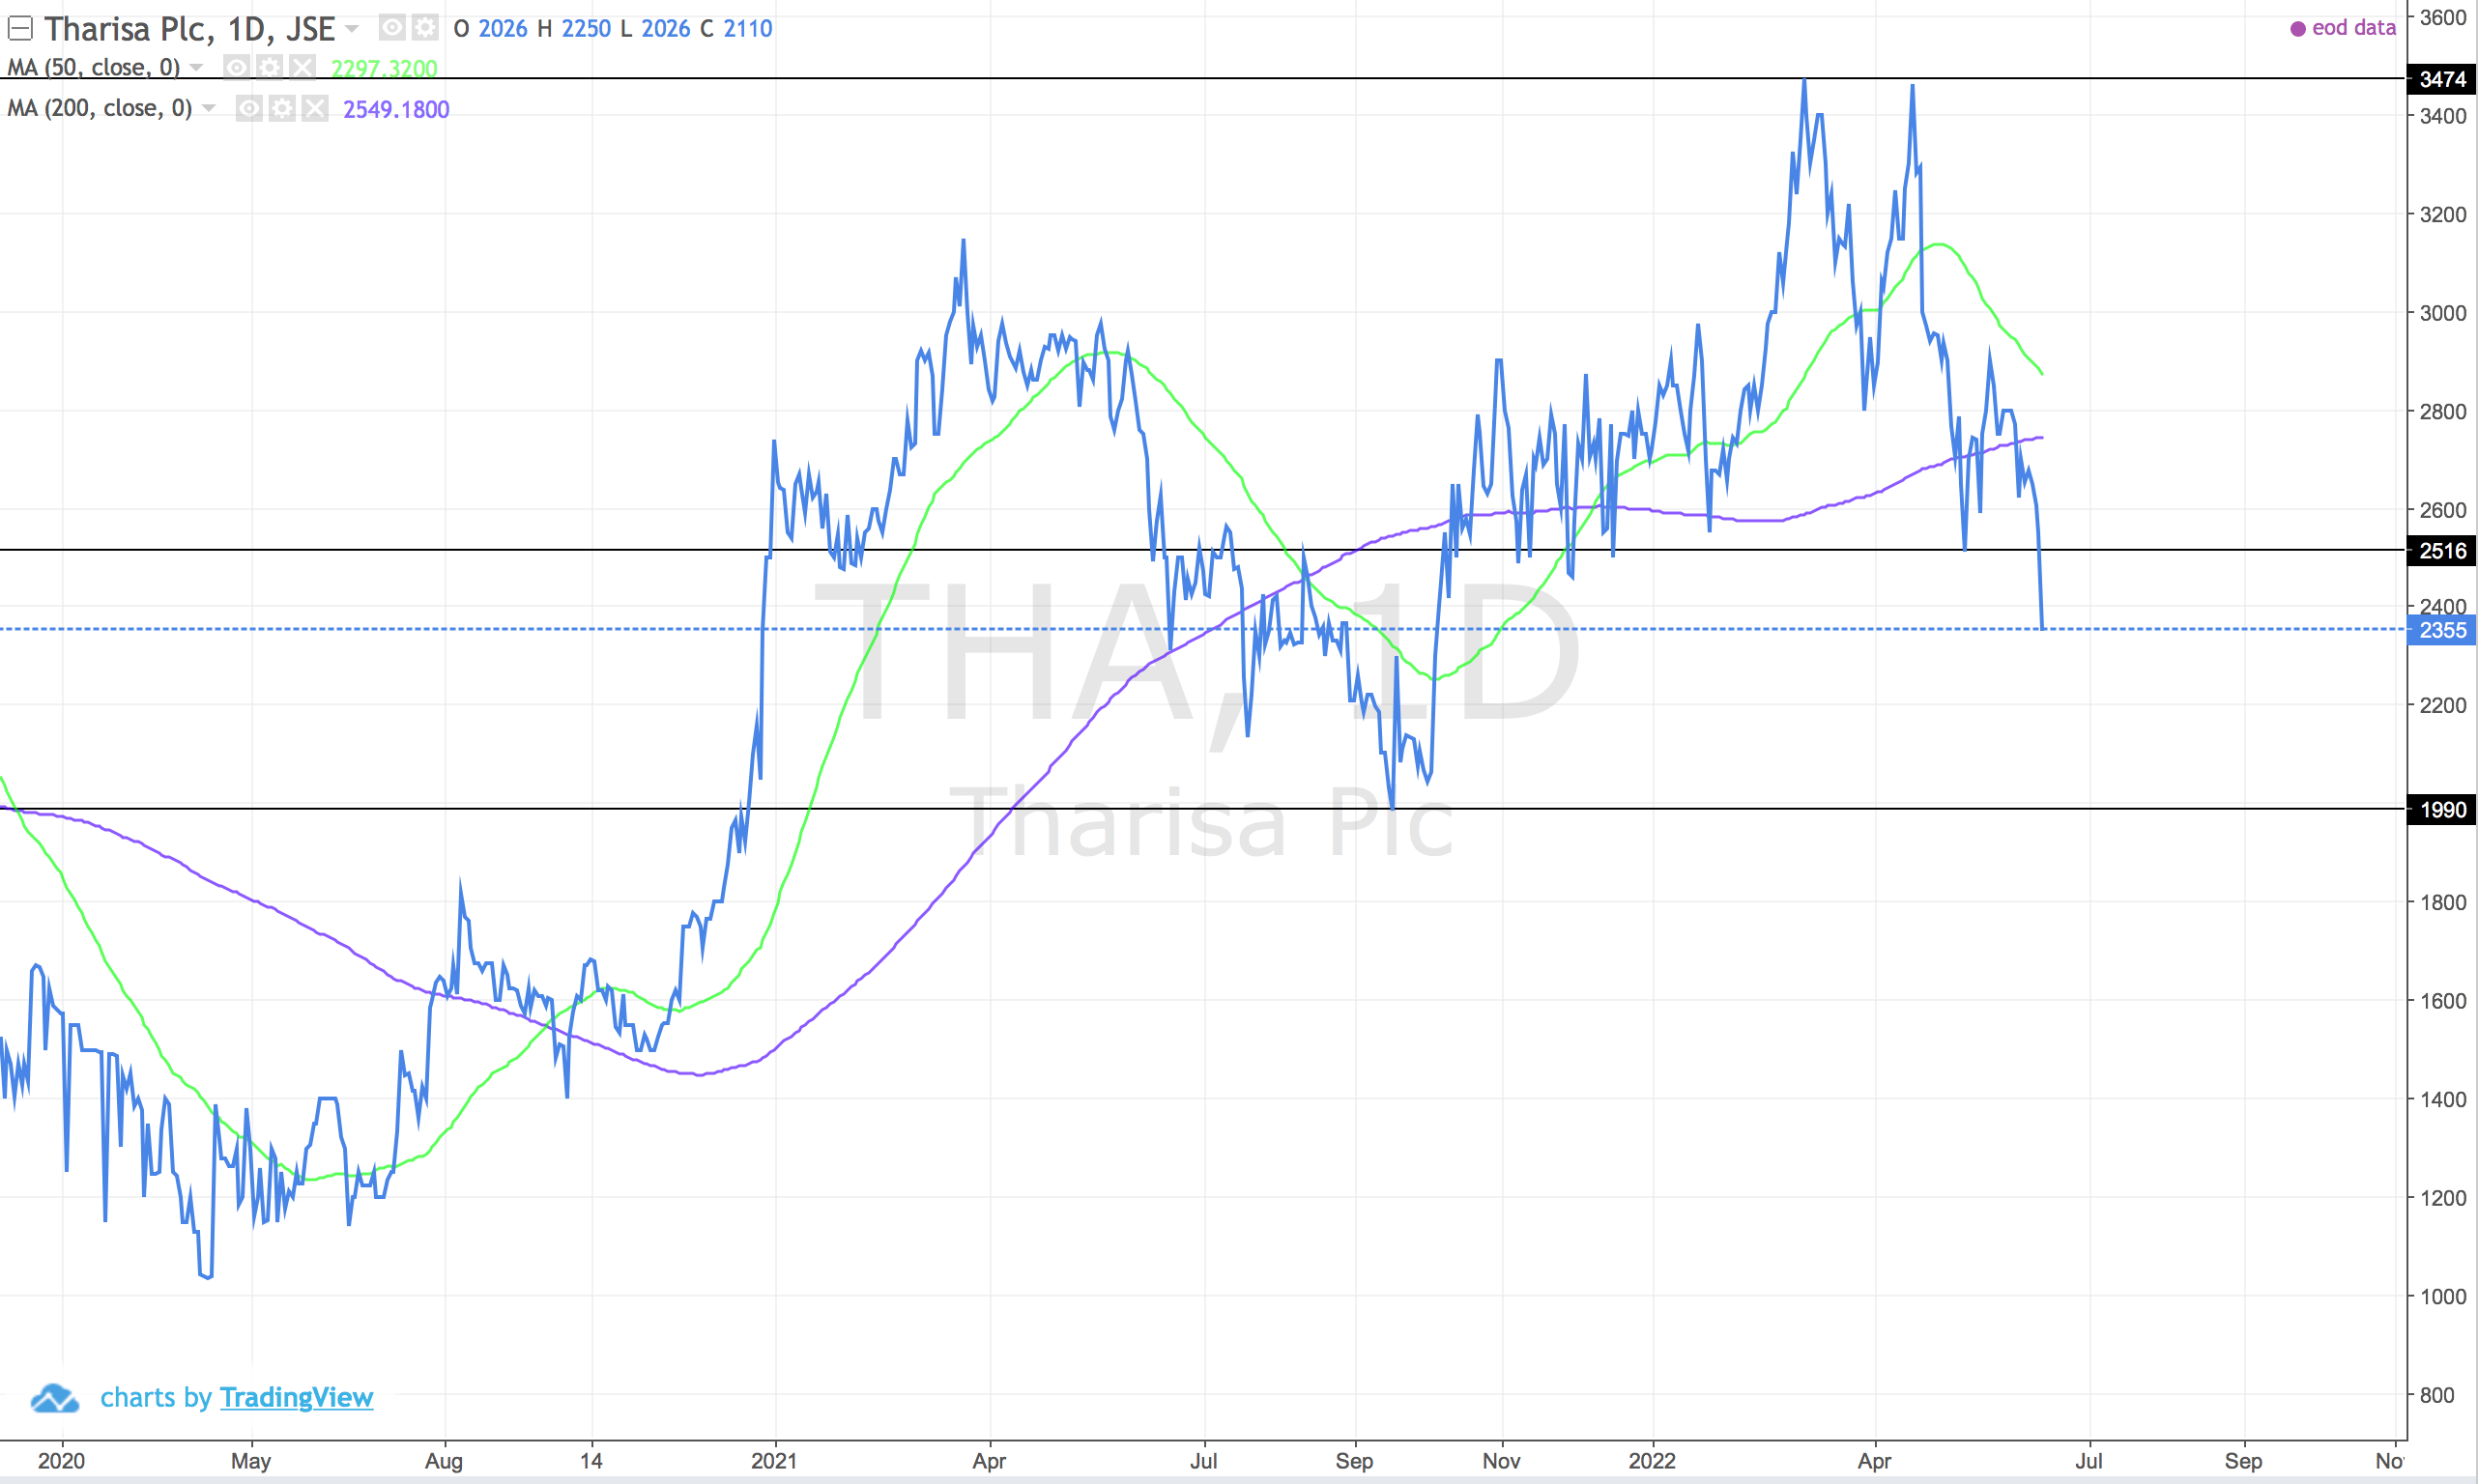Click the 2022 label on time axis
This screenshot has width=2478, height=1484.
pyautogui.click(x=1652, y=1461)
